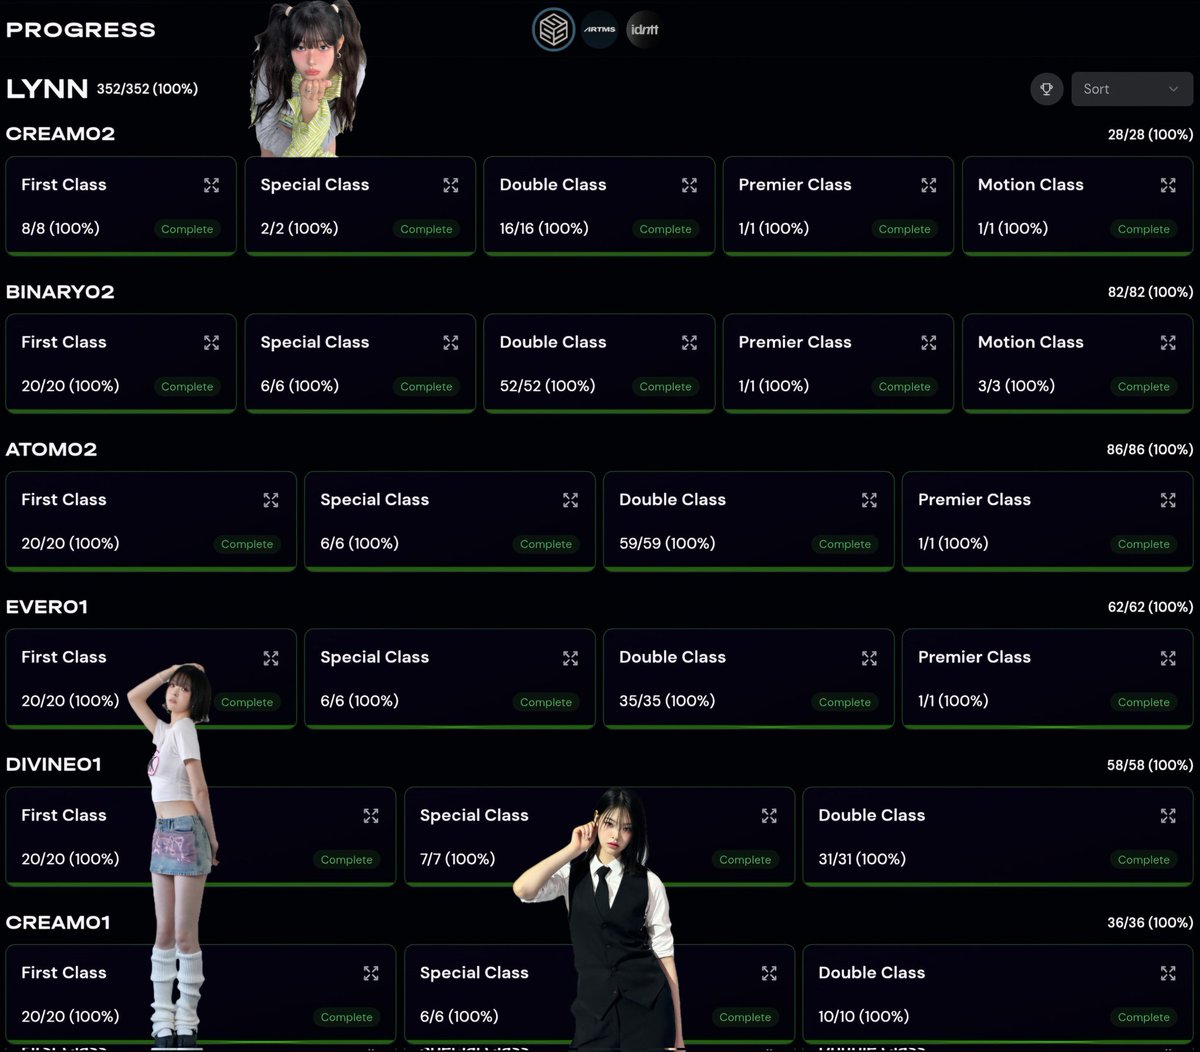1200x1052 pixels.
Task: Click the 59/59 (100%) ATOM02 Double count
Action: 667,544
